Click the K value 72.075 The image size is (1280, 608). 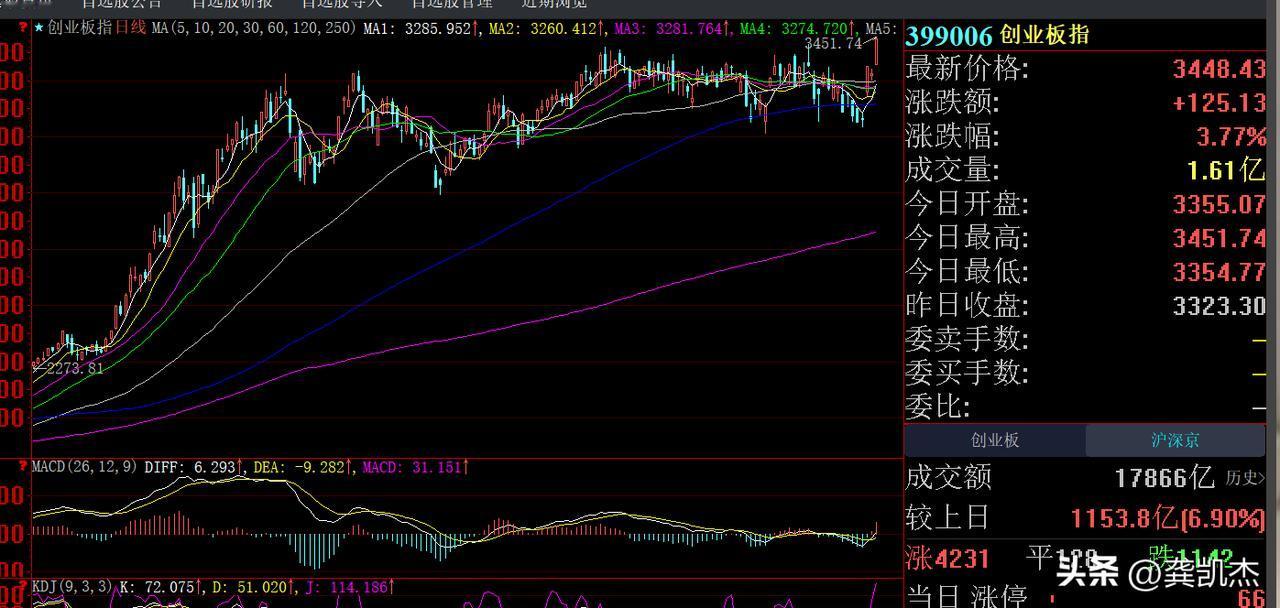(x=171, y=586)
